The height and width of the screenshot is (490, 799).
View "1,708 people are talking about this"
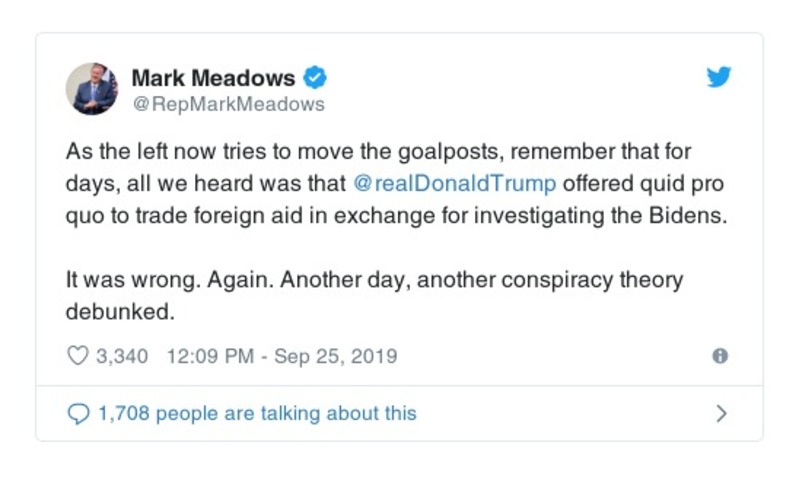[257, 413]
